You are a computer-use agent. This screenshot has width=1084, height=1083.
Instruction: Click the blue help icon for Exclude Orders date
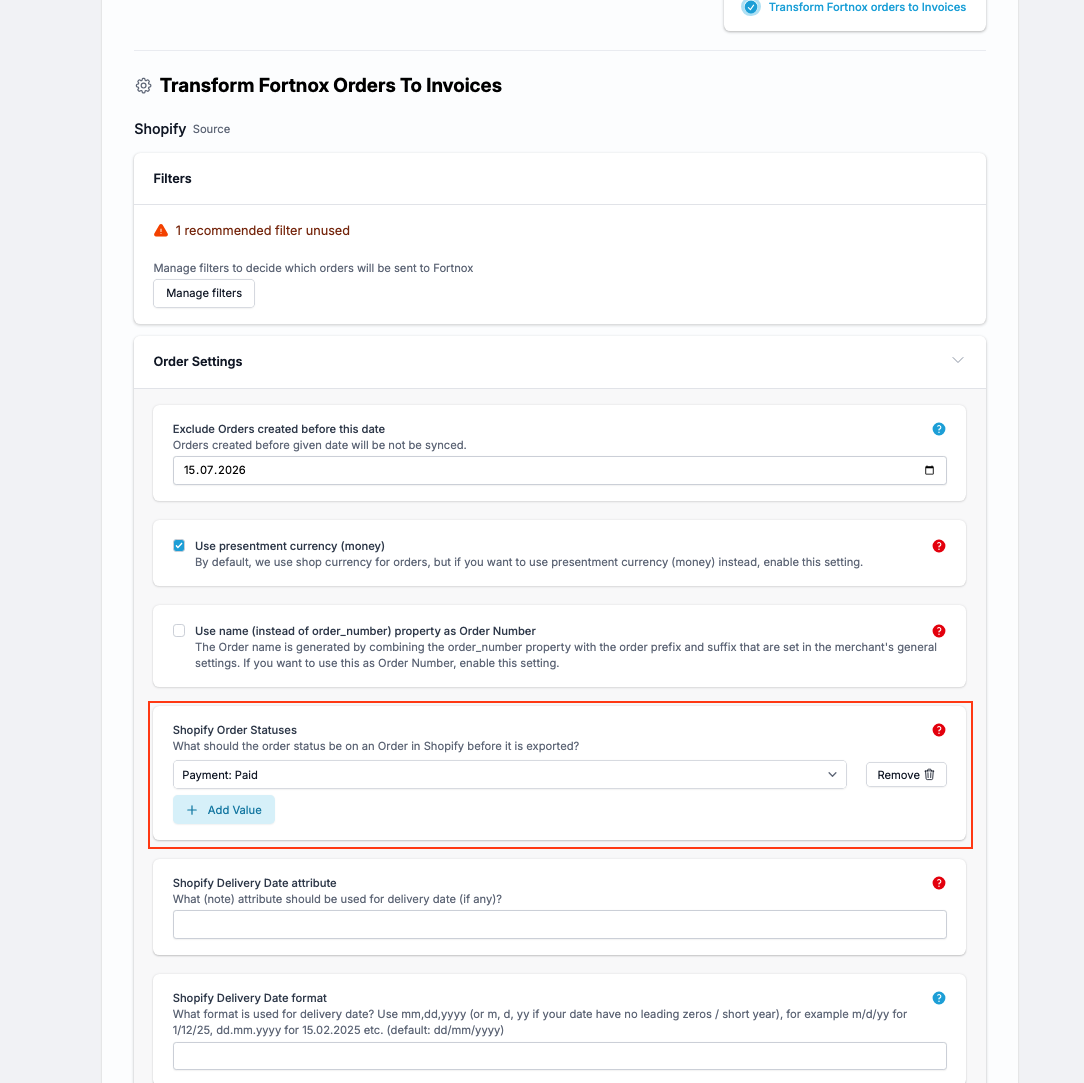point(938,429)
